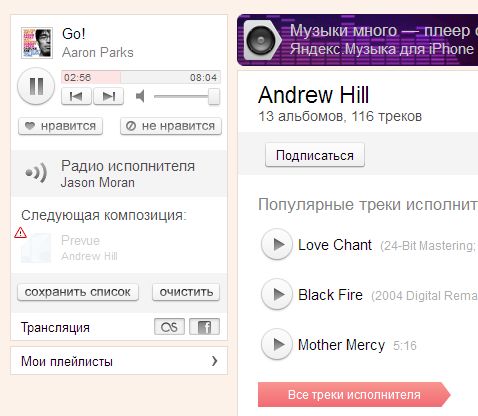Click the Andrew Hill page heading
478x416 pixels.
(314, 95)
